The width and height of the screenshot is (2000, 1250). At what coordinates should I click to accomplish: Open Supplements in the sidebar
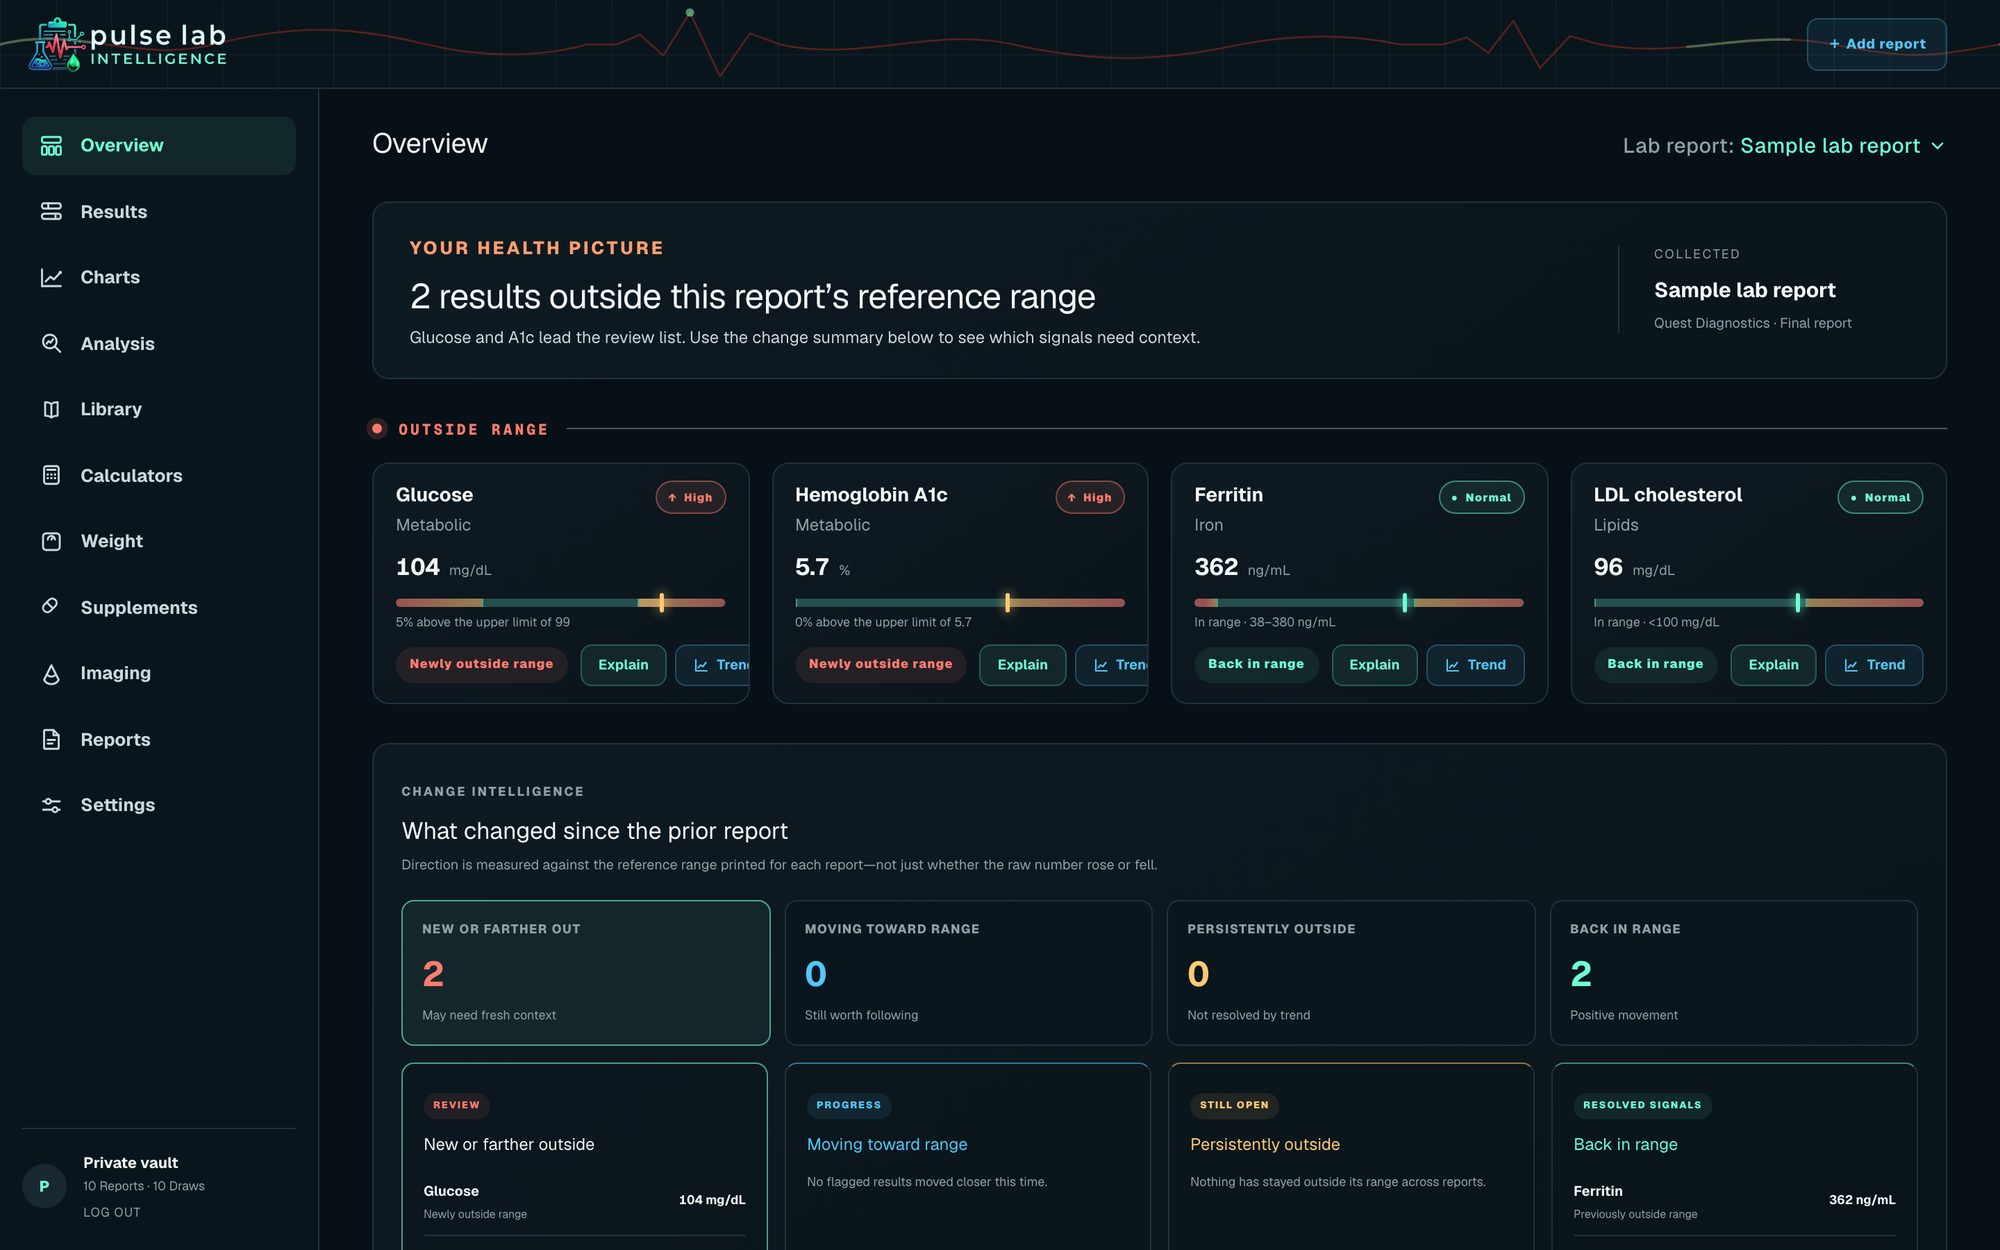tap(159, 607)
